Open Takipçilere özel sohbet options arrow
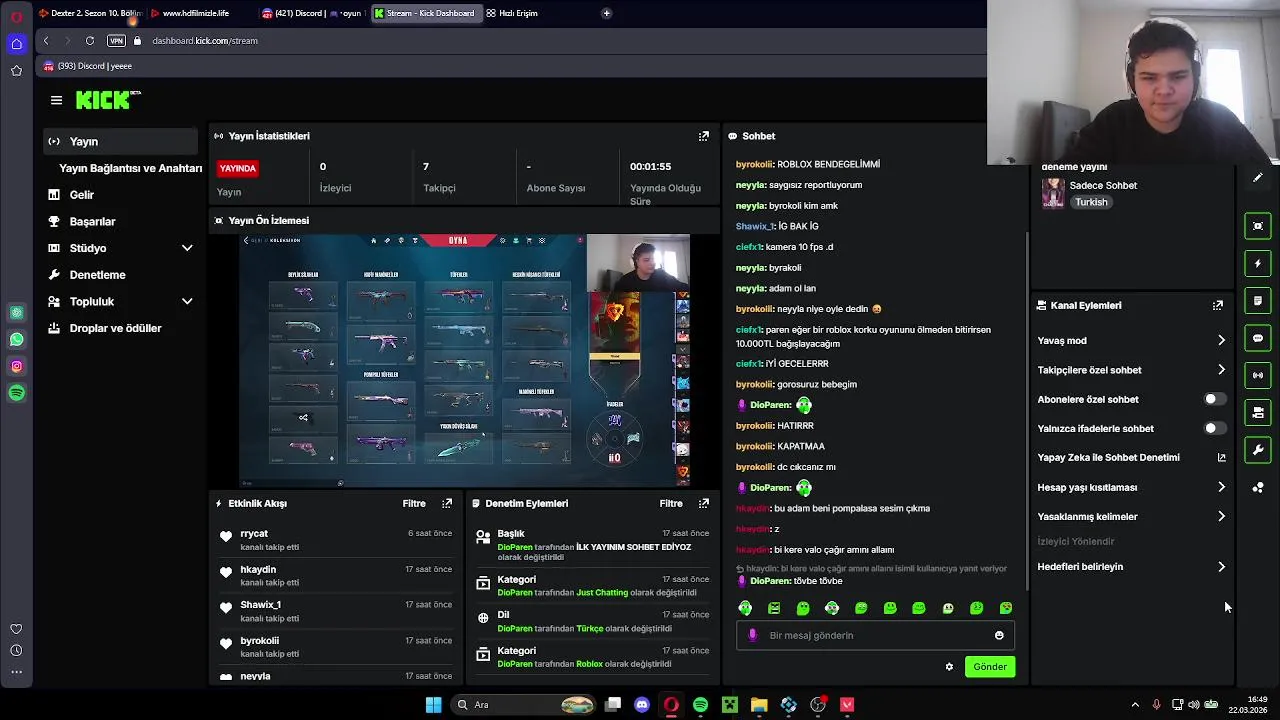1280x720 pixels. click(1221, 370)
